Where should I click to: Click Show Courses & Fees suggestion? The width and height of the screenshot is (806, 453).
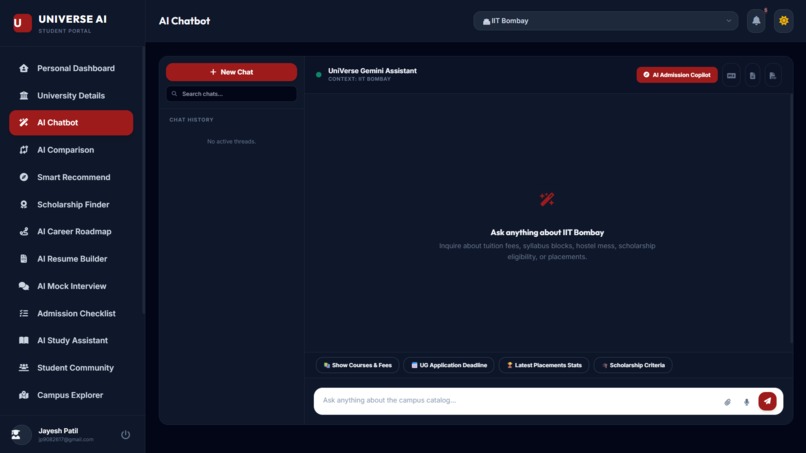(x=357, y=365)
